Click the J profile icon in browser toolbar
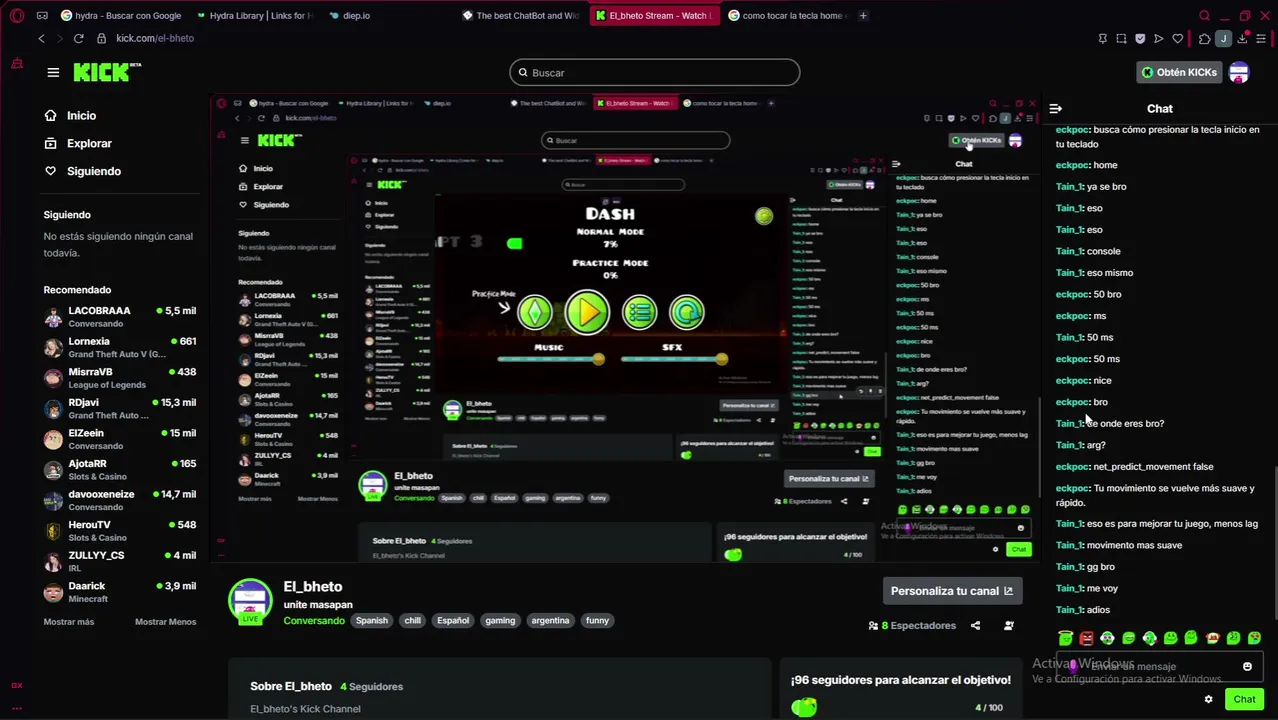This screenshot has height=720, width=1278. click(x=1223, y=38)
